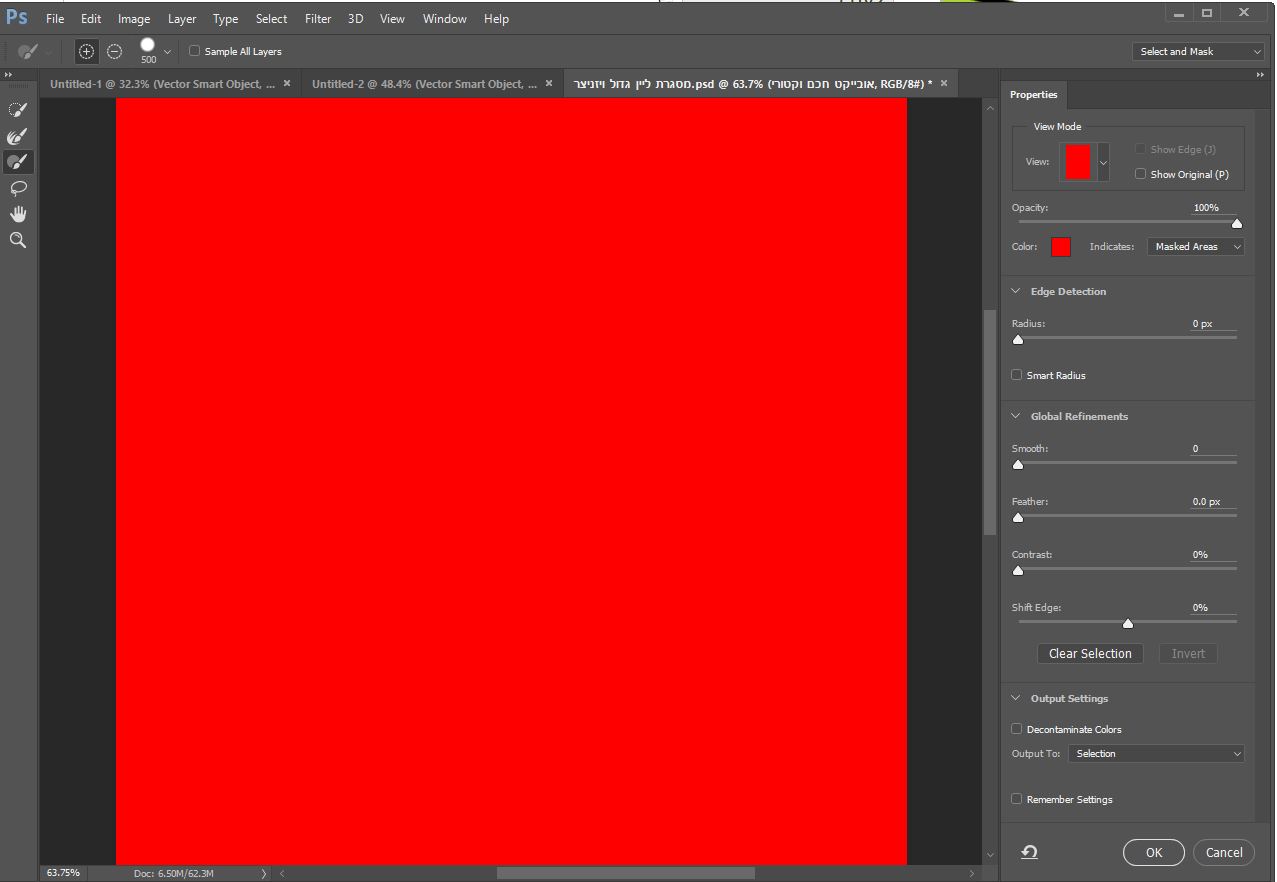Image resolution: width=1277 pixels, height=882 pixels.
Task: Open the Type menu
Action: click(226, 18)
